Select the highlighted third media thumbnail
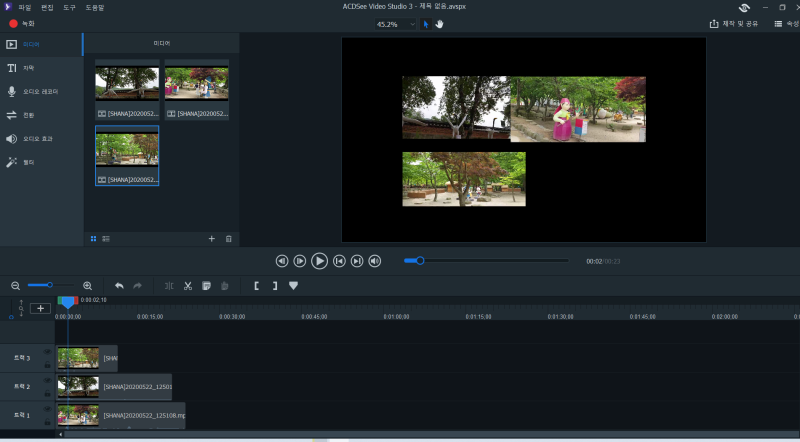 [x=127, y=156]
